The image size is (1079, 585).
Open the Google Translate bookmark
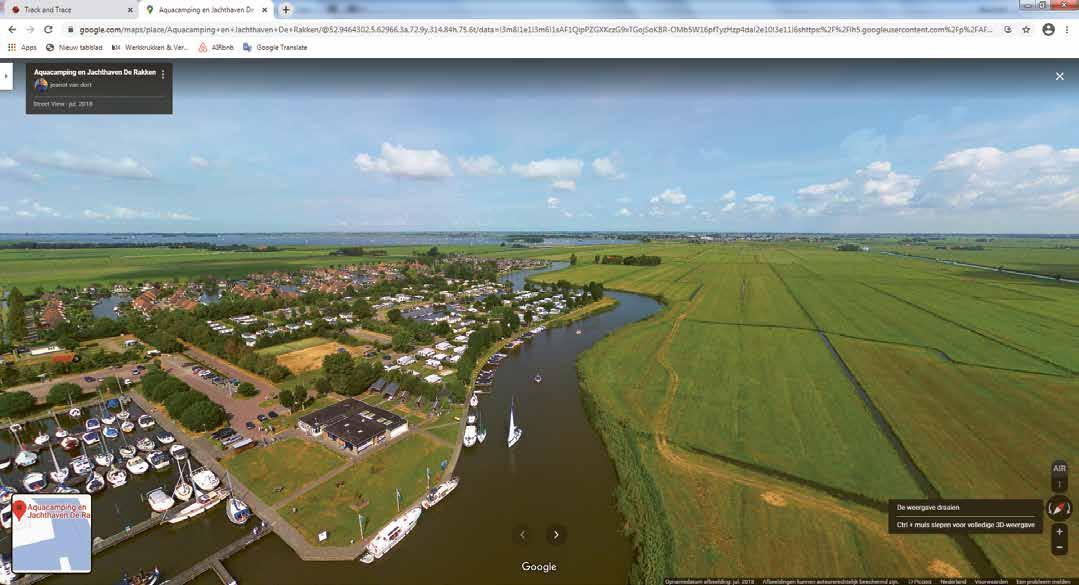275,47
